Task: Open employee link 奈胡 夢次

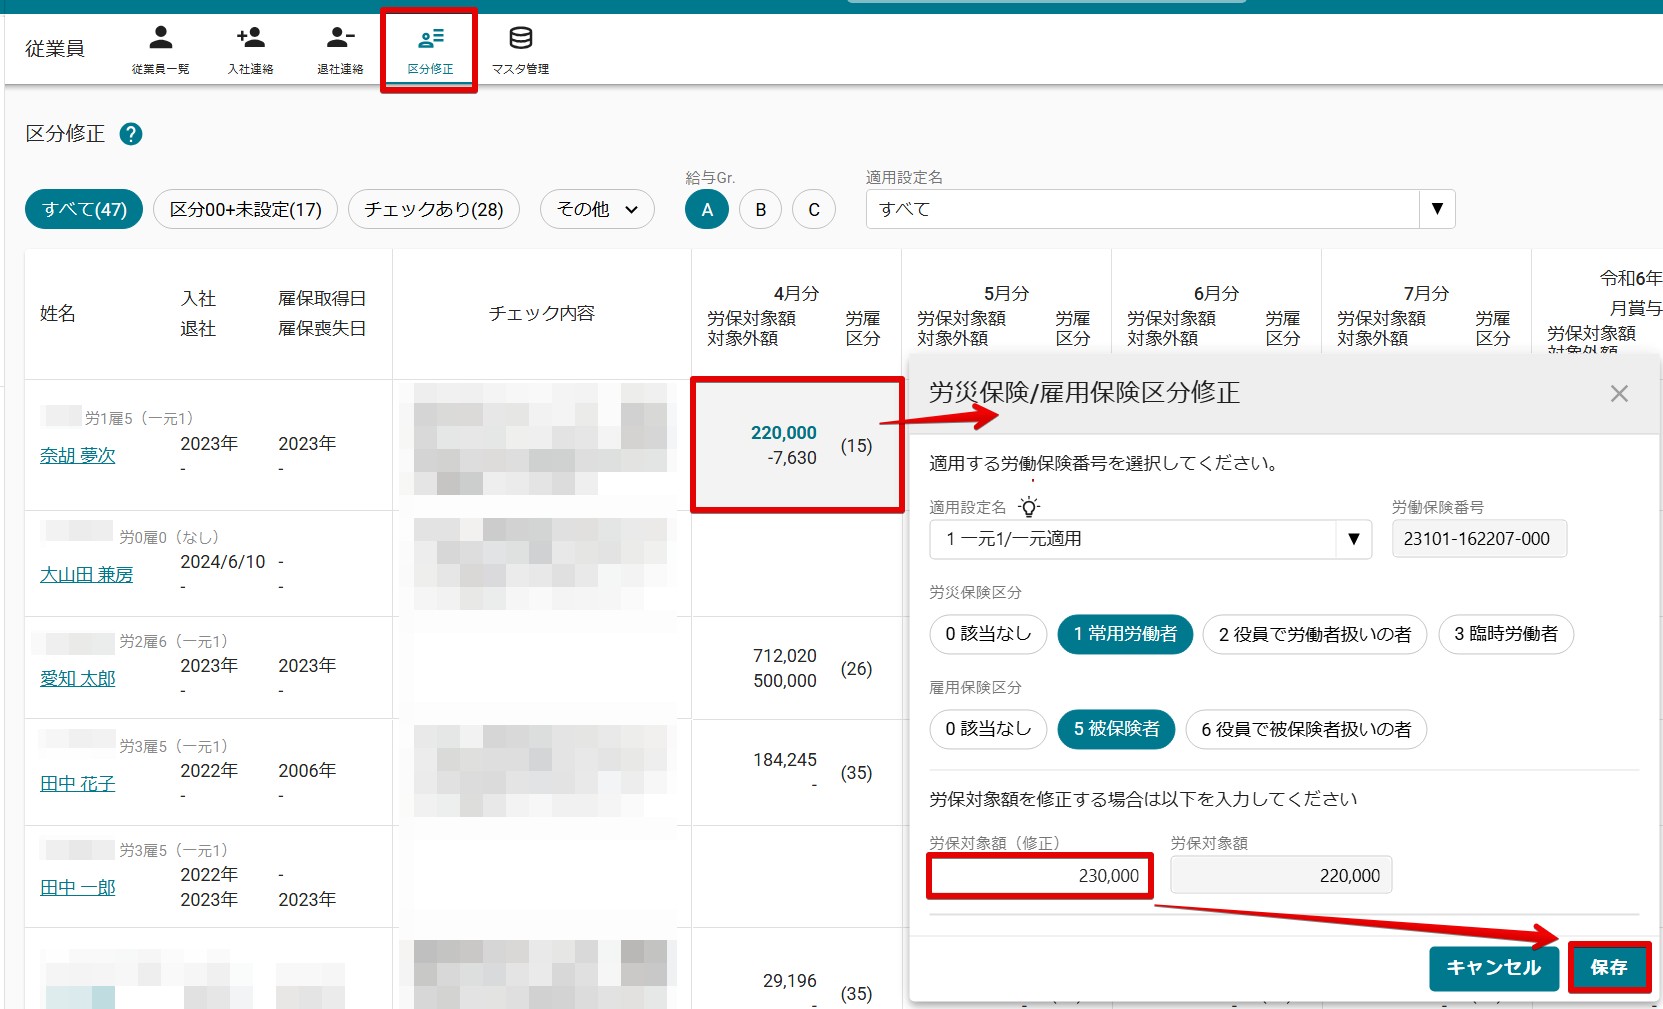Action: pyautogui.click(x=78, y=456)
